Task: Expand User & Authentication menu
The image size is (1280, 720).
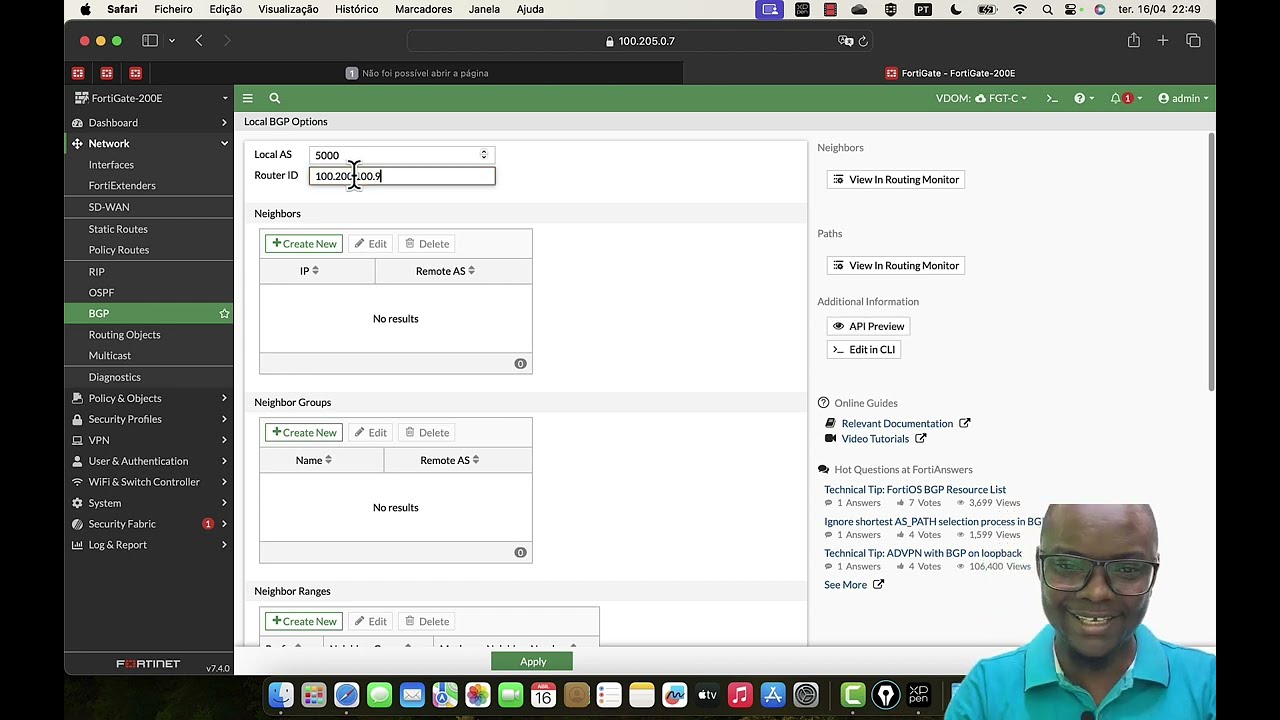Action: click(151, 461)
